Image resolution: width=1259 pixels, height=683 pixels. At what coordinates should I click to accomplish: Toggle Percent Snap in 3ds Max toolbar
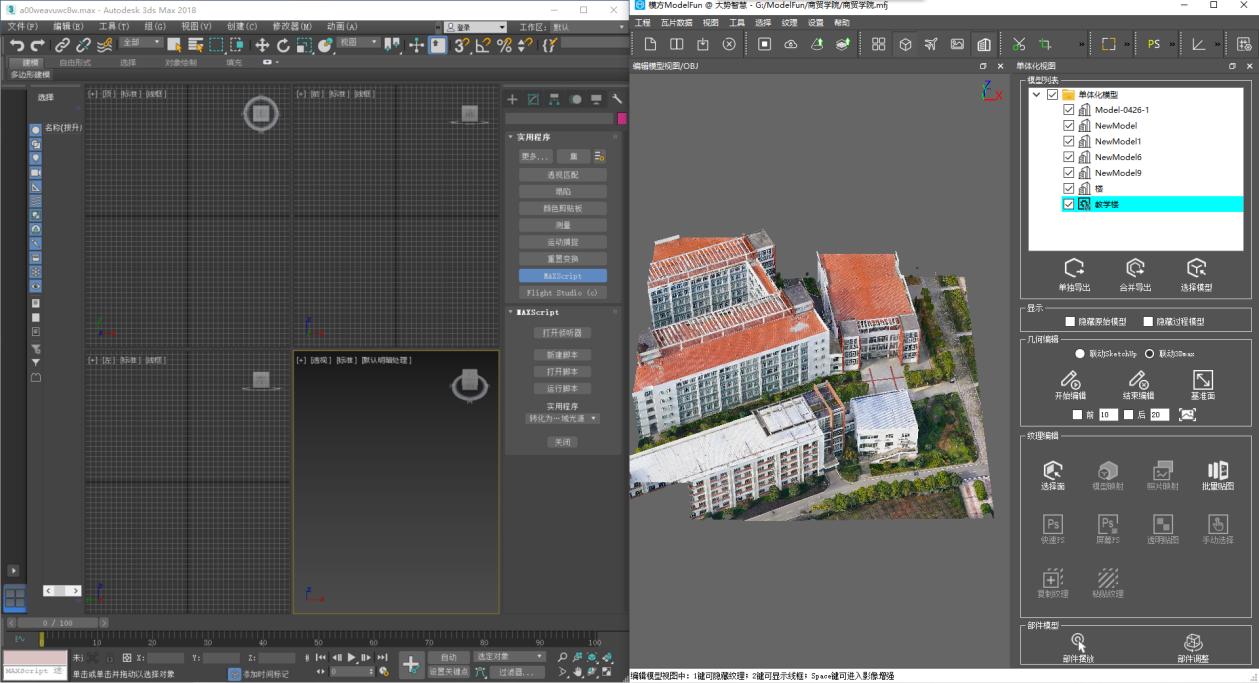click(x=504, y=45)
